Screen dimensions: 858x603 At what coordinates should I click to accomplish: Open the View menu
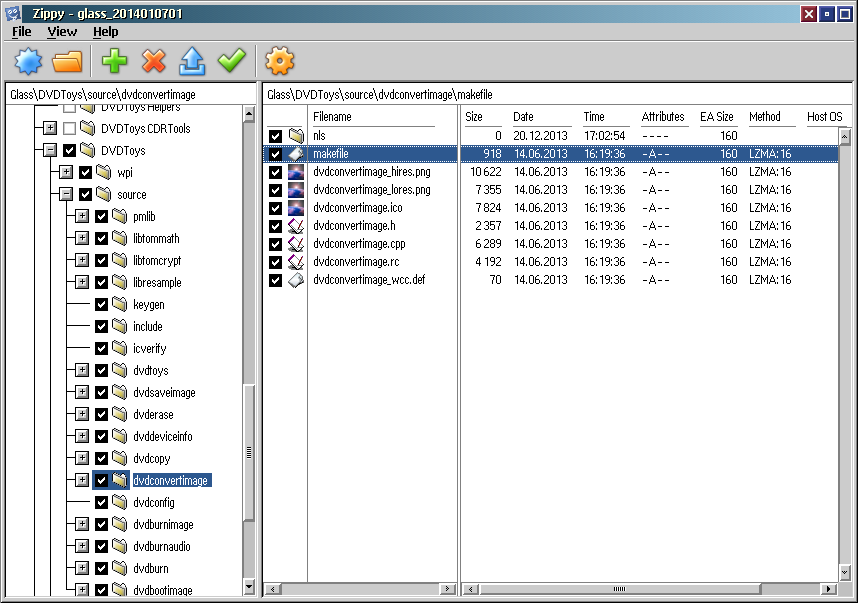click(62, 32)
